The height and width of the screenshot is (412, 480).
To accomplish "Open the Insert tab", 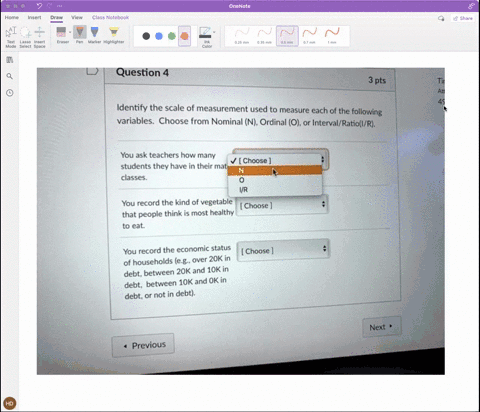I will (x=34, y=17).
